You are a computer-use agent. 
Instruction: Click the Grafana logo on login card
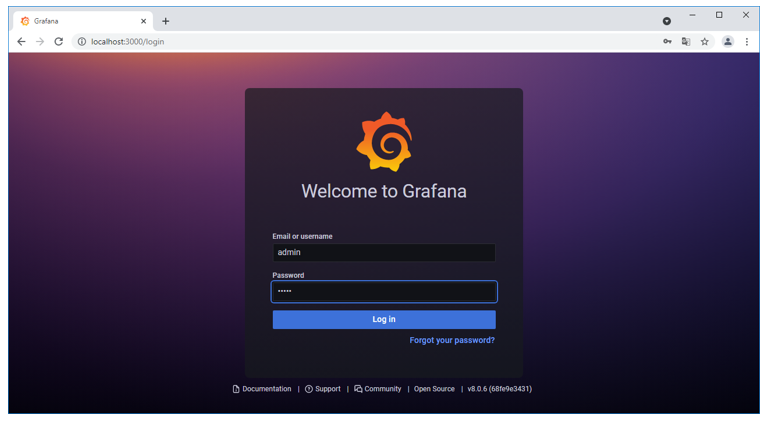pos(384,142)
